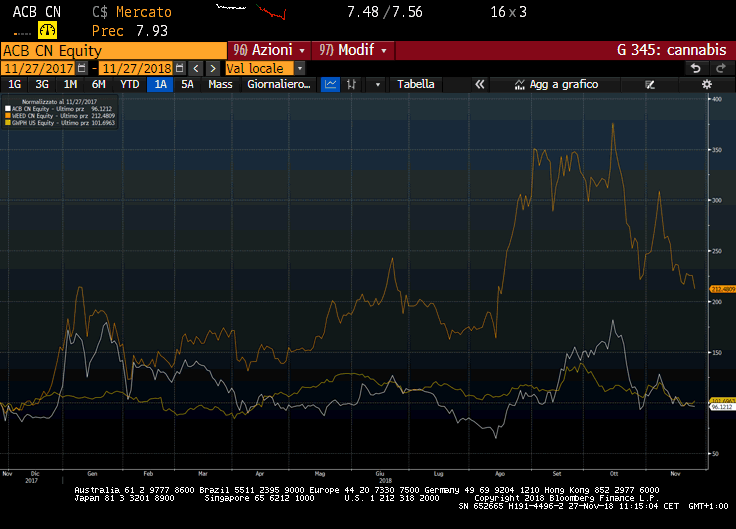The height and width of the screenshot is (529, 736).
Task: Switch to line chart view
Action: [330, 84]
